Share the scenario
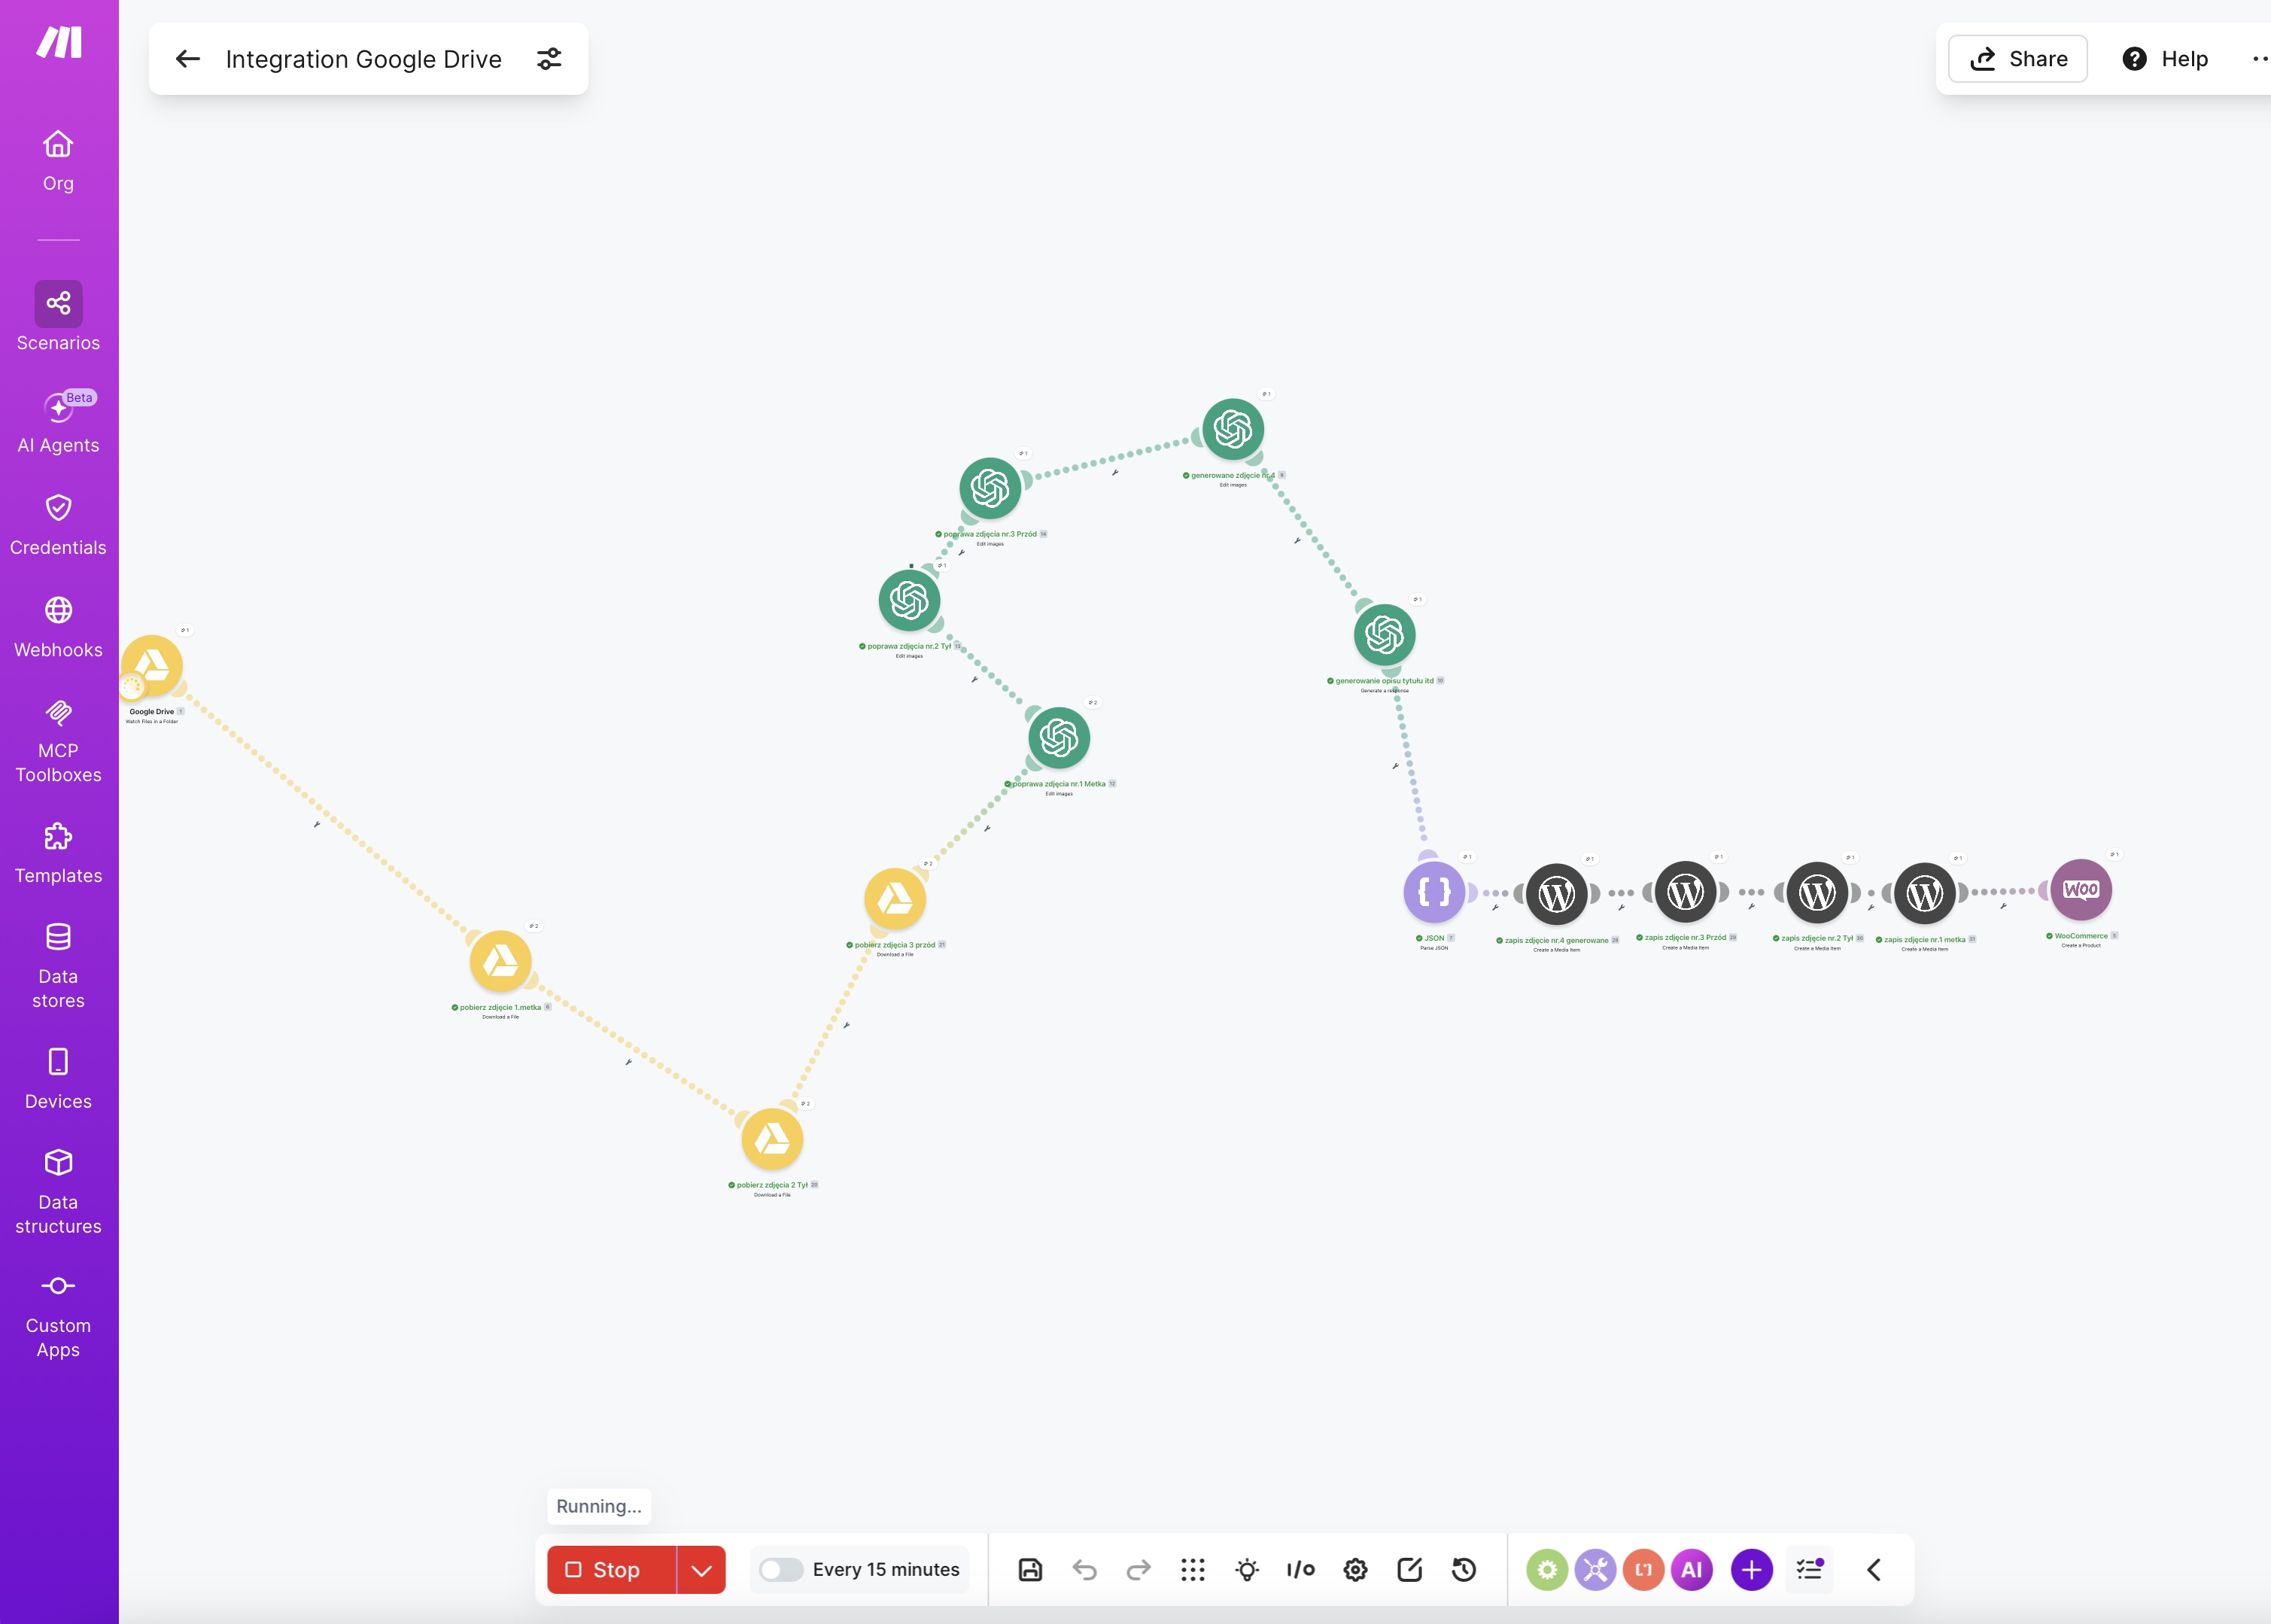2271x1624 pixels. [2018, 59]
